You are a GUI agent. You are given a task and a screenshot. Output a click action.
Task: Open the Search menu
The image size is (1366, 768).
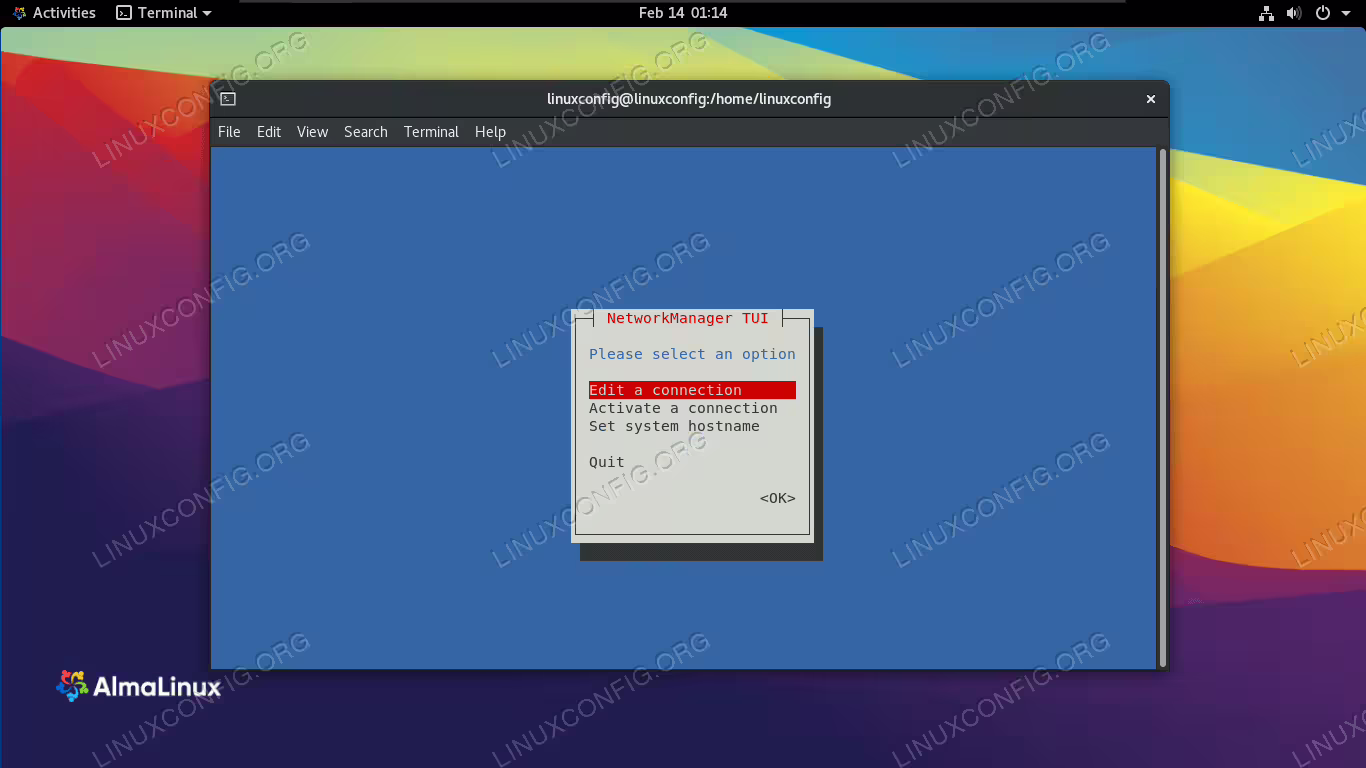(366, 132)
